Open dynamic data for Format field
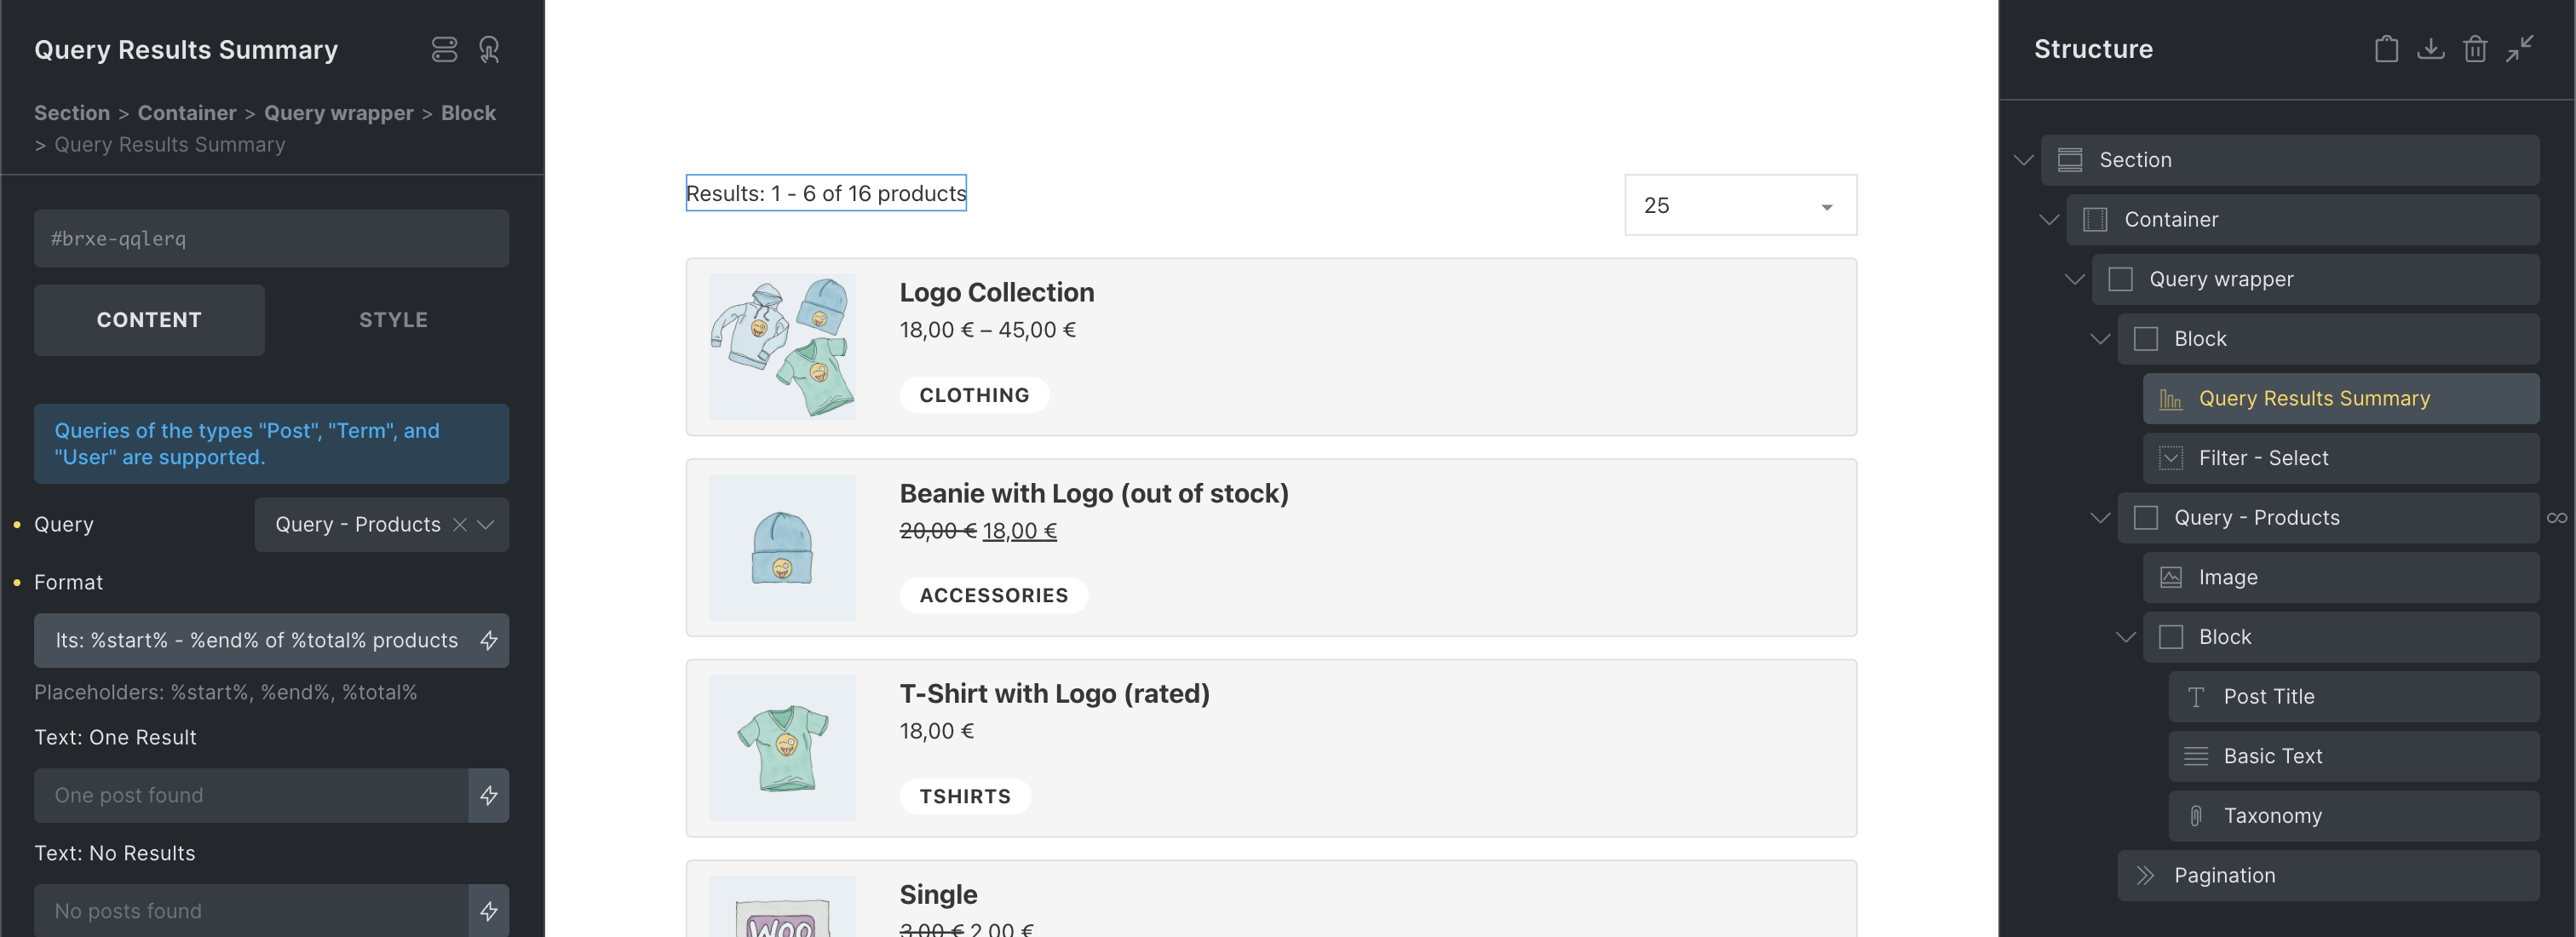Viewport: 2576px width, 937px height. (x=489, y=640)
